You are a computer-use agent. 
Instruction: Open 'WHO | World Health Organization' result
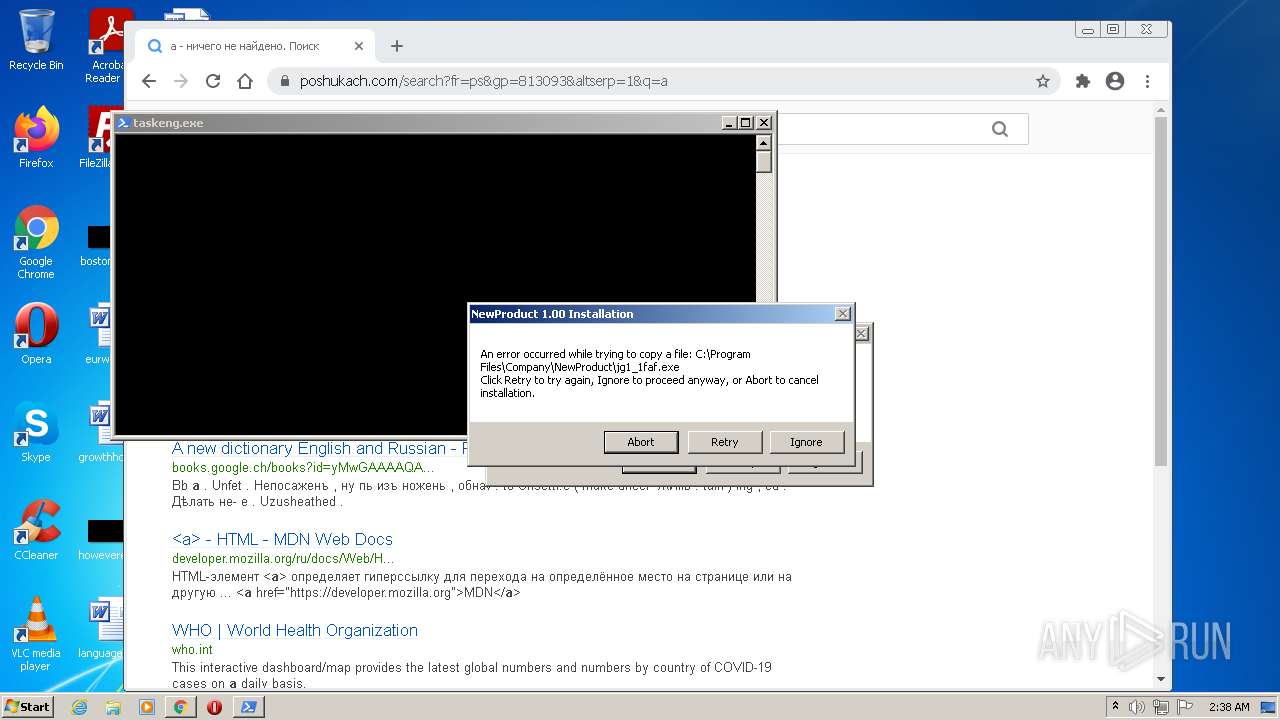pyautogui.click(x=295, y=630)
